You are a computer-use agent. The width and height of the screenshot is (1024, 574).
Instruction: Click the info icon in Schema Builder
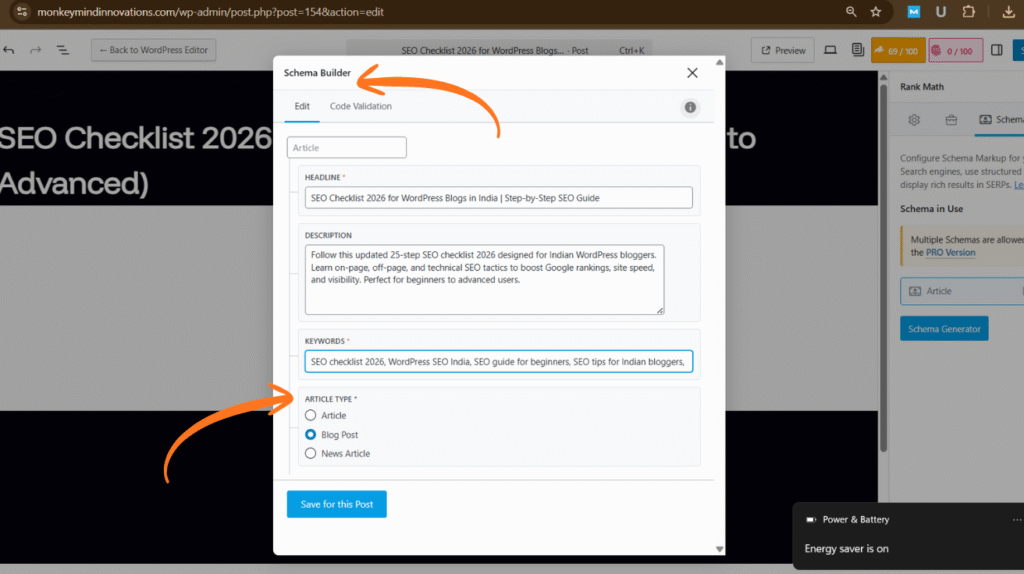690,107
